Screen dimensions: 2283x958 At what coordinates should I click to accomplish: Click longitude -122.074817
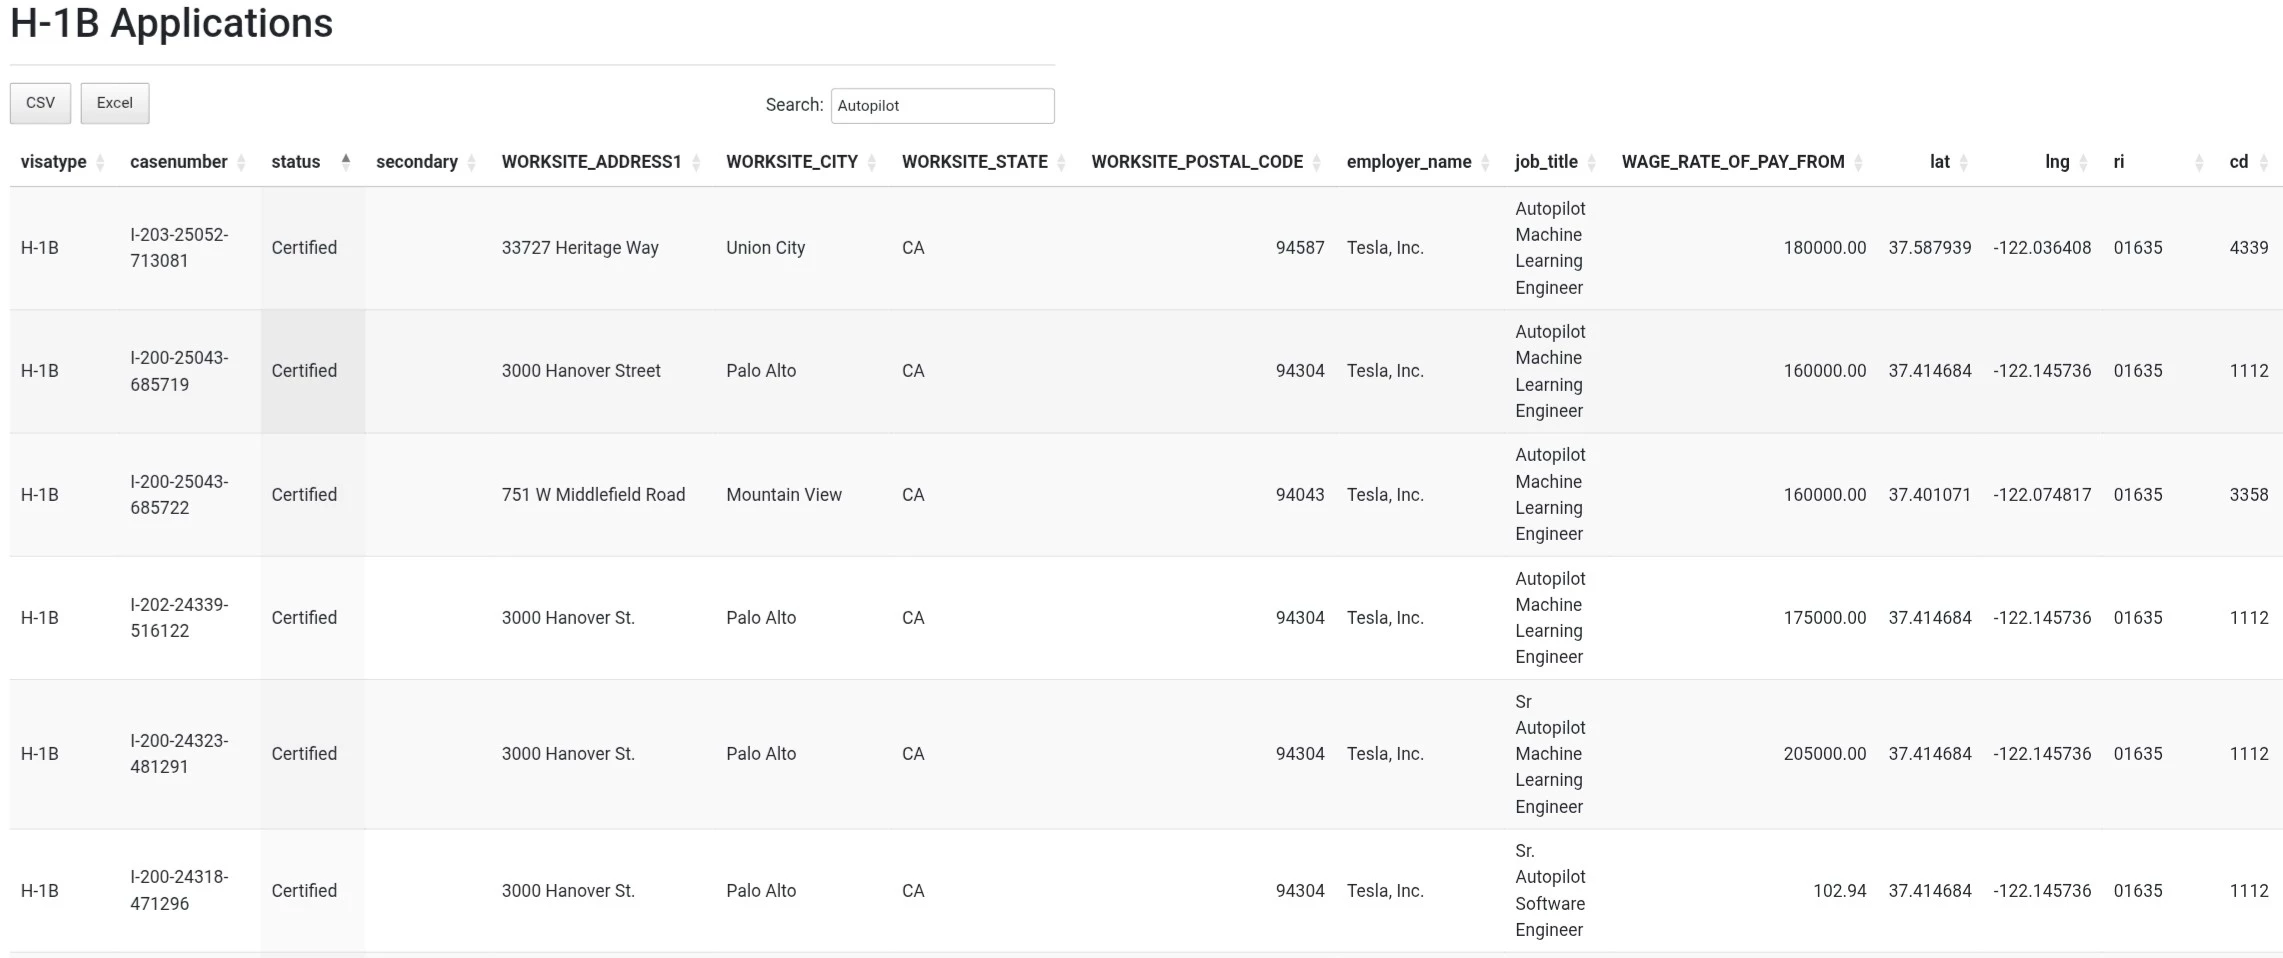pyautogui.click(x=2042, y=495)
